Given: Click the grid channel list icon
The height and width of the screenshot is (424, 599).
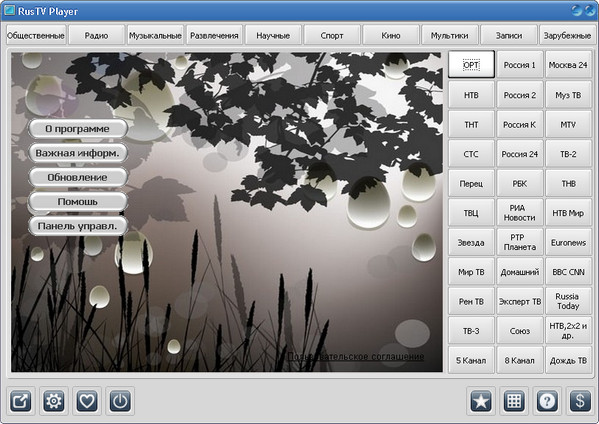Looking at the screenshot, I should pyautogui.click(x=514, y=401).
